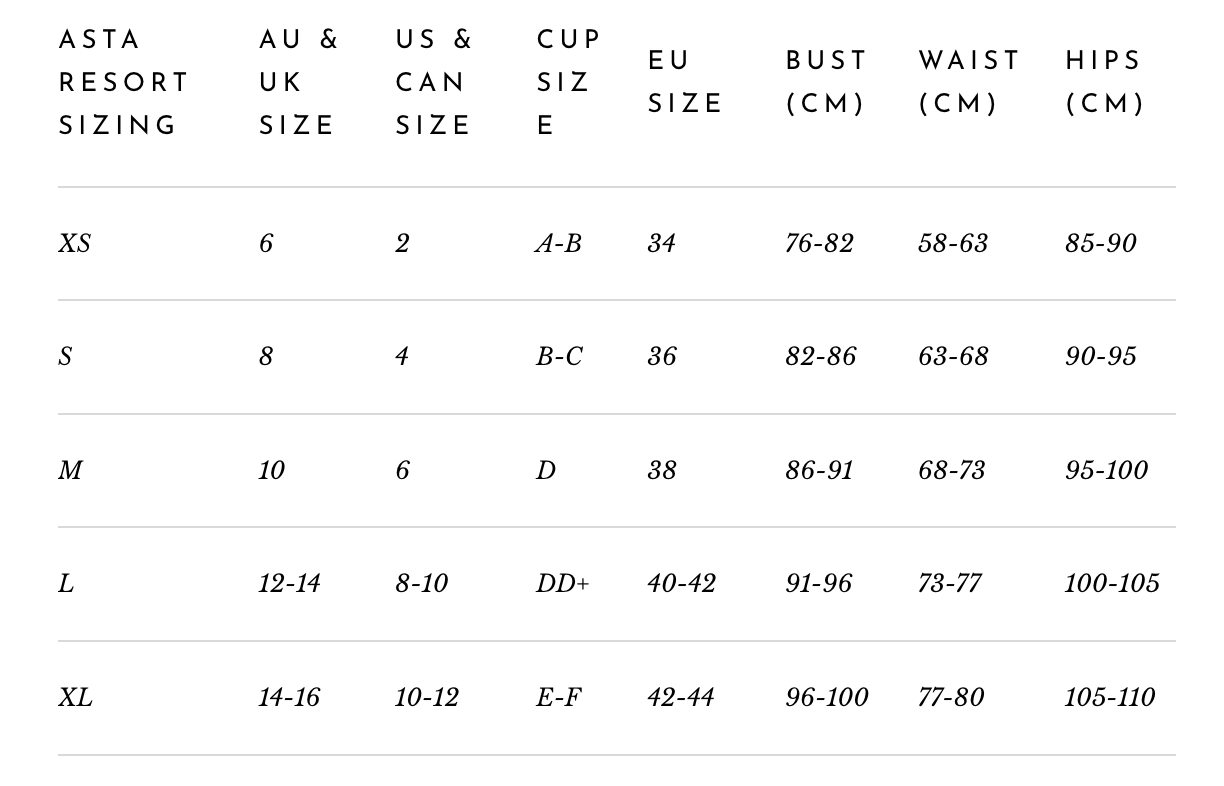The image size is (1224, 786).
Task: Click the 82-86 bust measurement cell
Action: click(820, 356)
